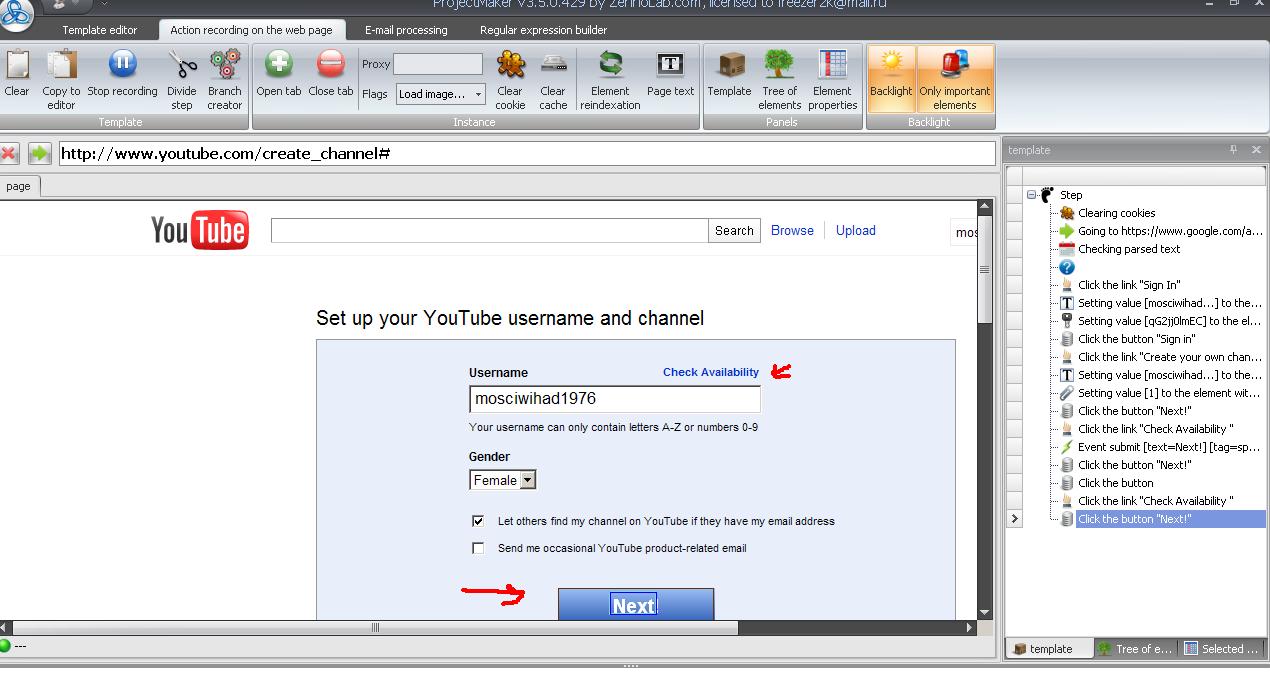Close the template side panel
This screenshot has width=1270, height=681.
tap(1256, 150)
